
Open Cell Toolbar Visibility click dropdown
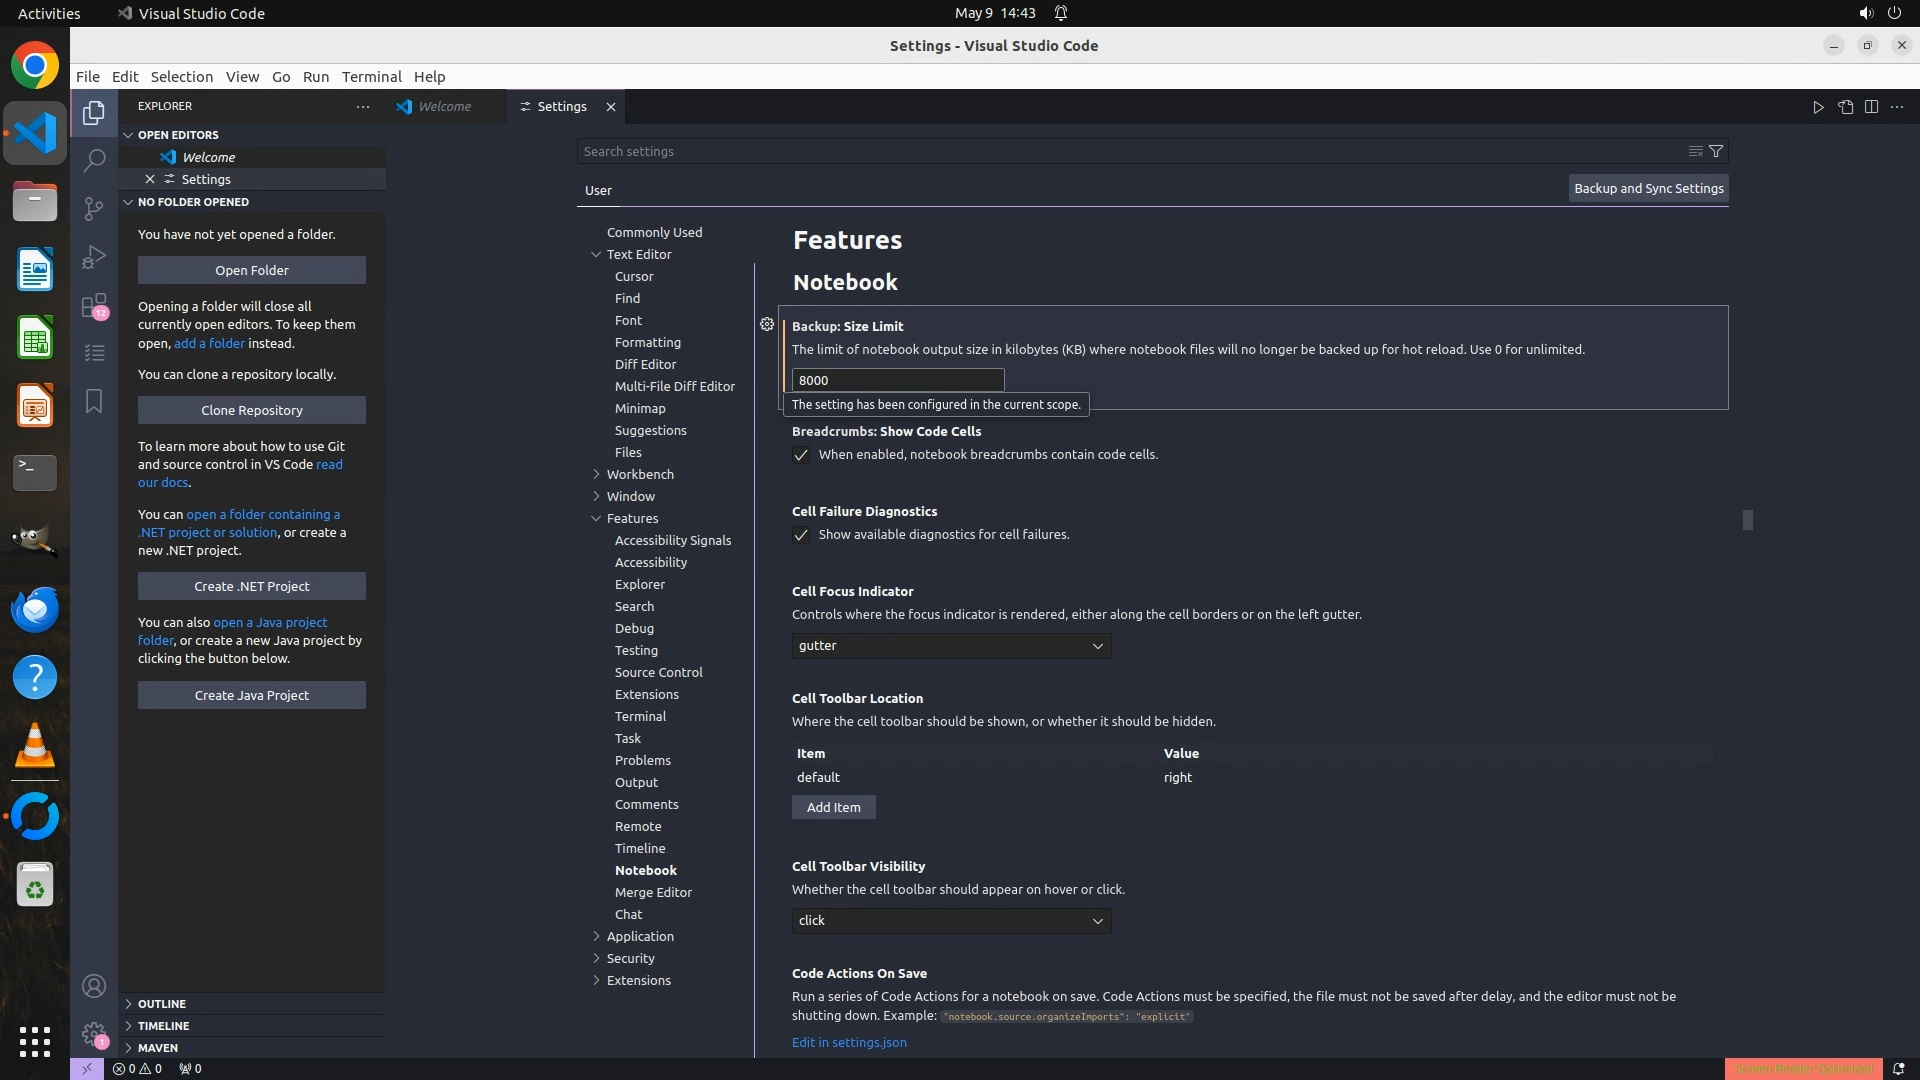(951, 921)
